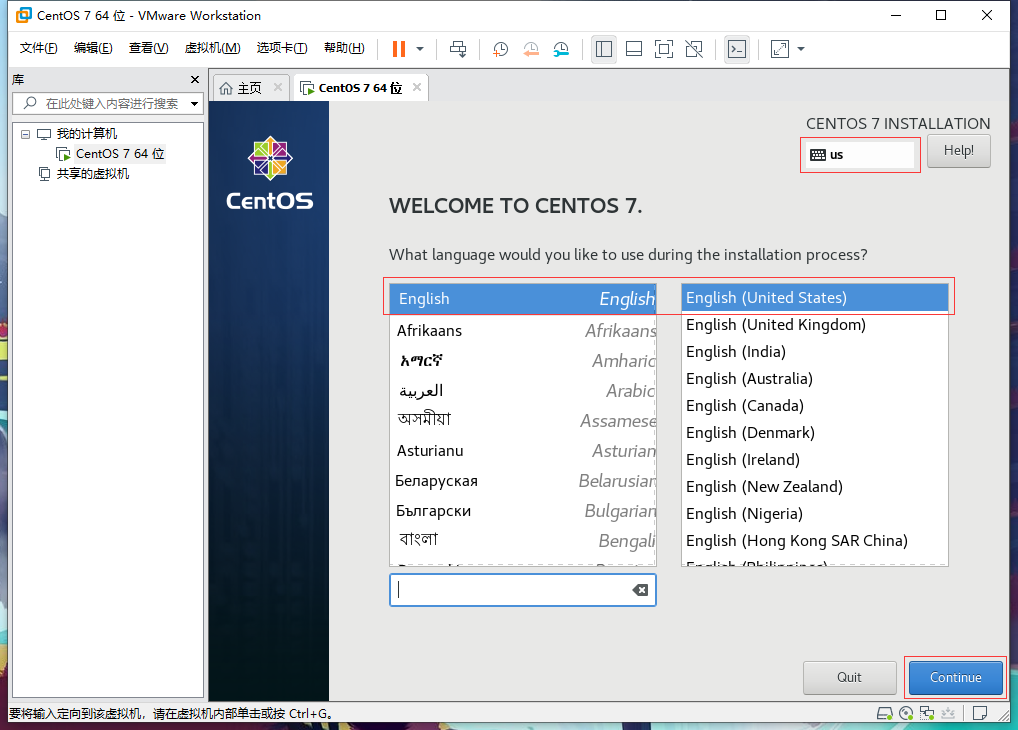Screen dimensions: 1018x730
Task: Open the snapshot manager icon
Action: click(x=561, y=49)
